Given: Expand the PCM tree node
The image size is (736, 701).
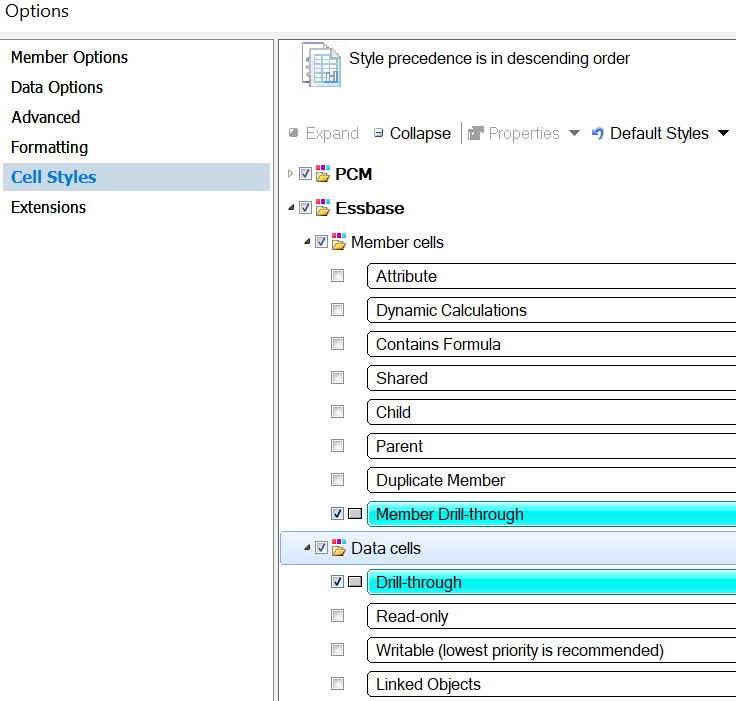Looking at the screenshot, I should click(x=291, y=174).
